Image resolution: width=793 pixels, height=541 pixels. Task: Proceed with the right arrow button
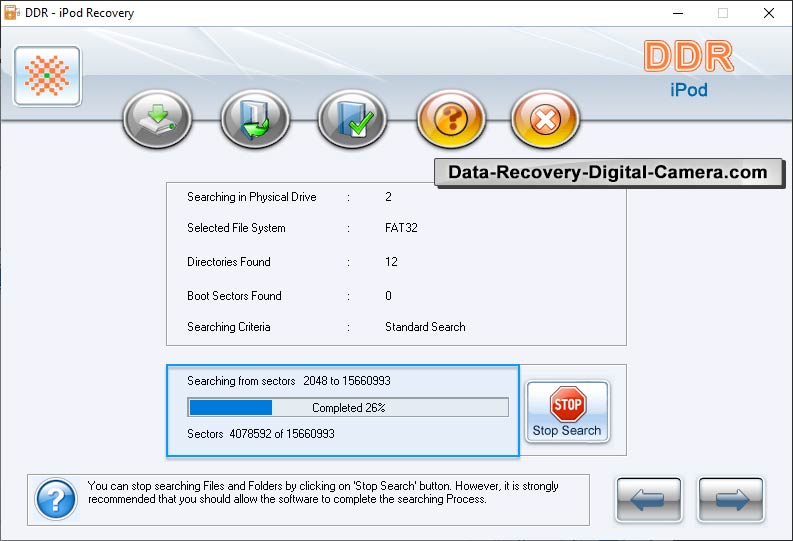click(730, 499)
